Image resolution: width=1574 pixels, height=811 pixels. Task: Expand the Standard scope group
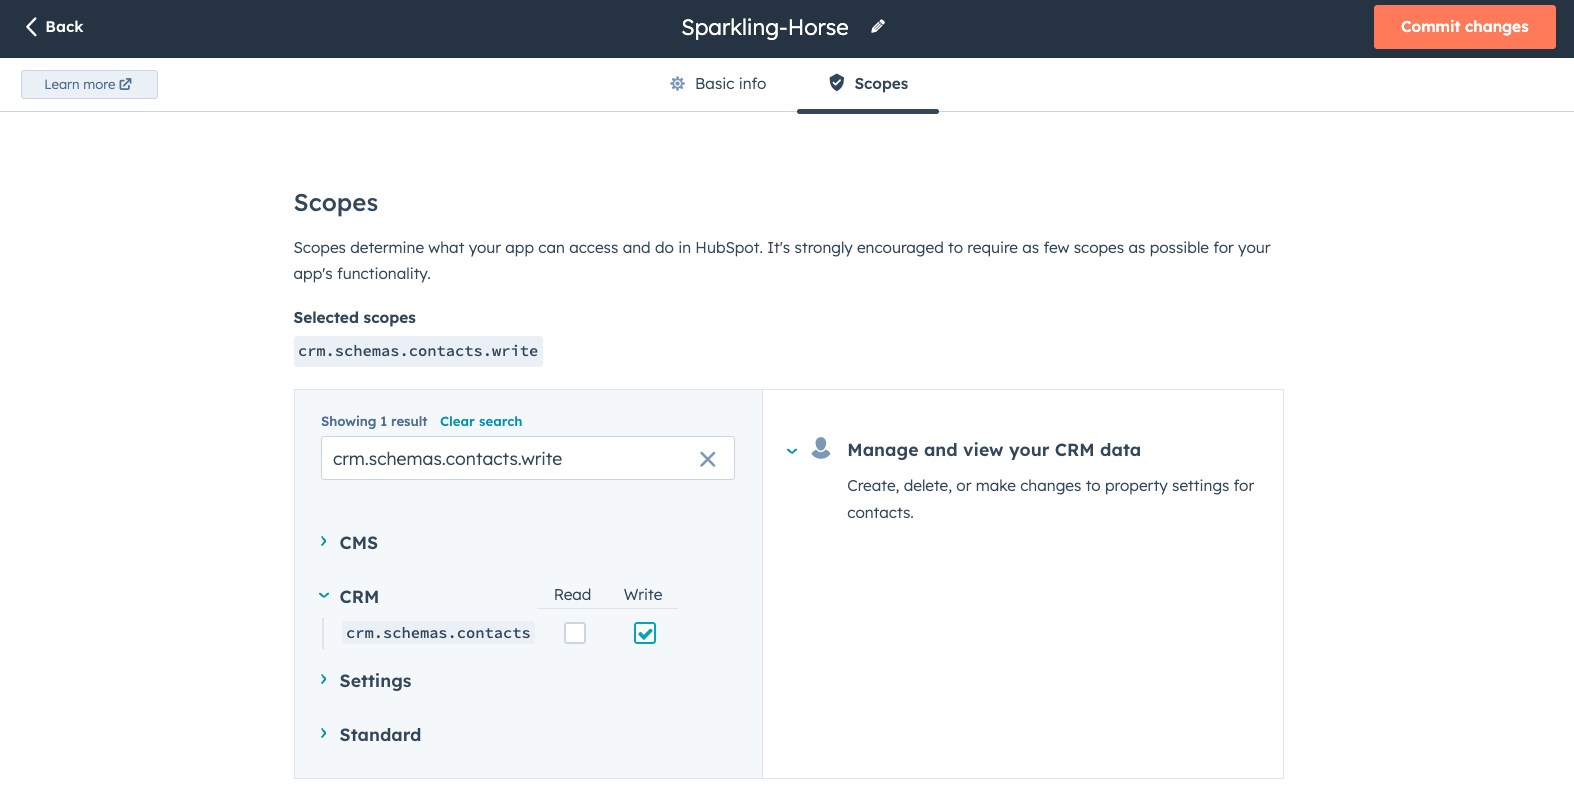pyautogui.click(x=323, y=733)
